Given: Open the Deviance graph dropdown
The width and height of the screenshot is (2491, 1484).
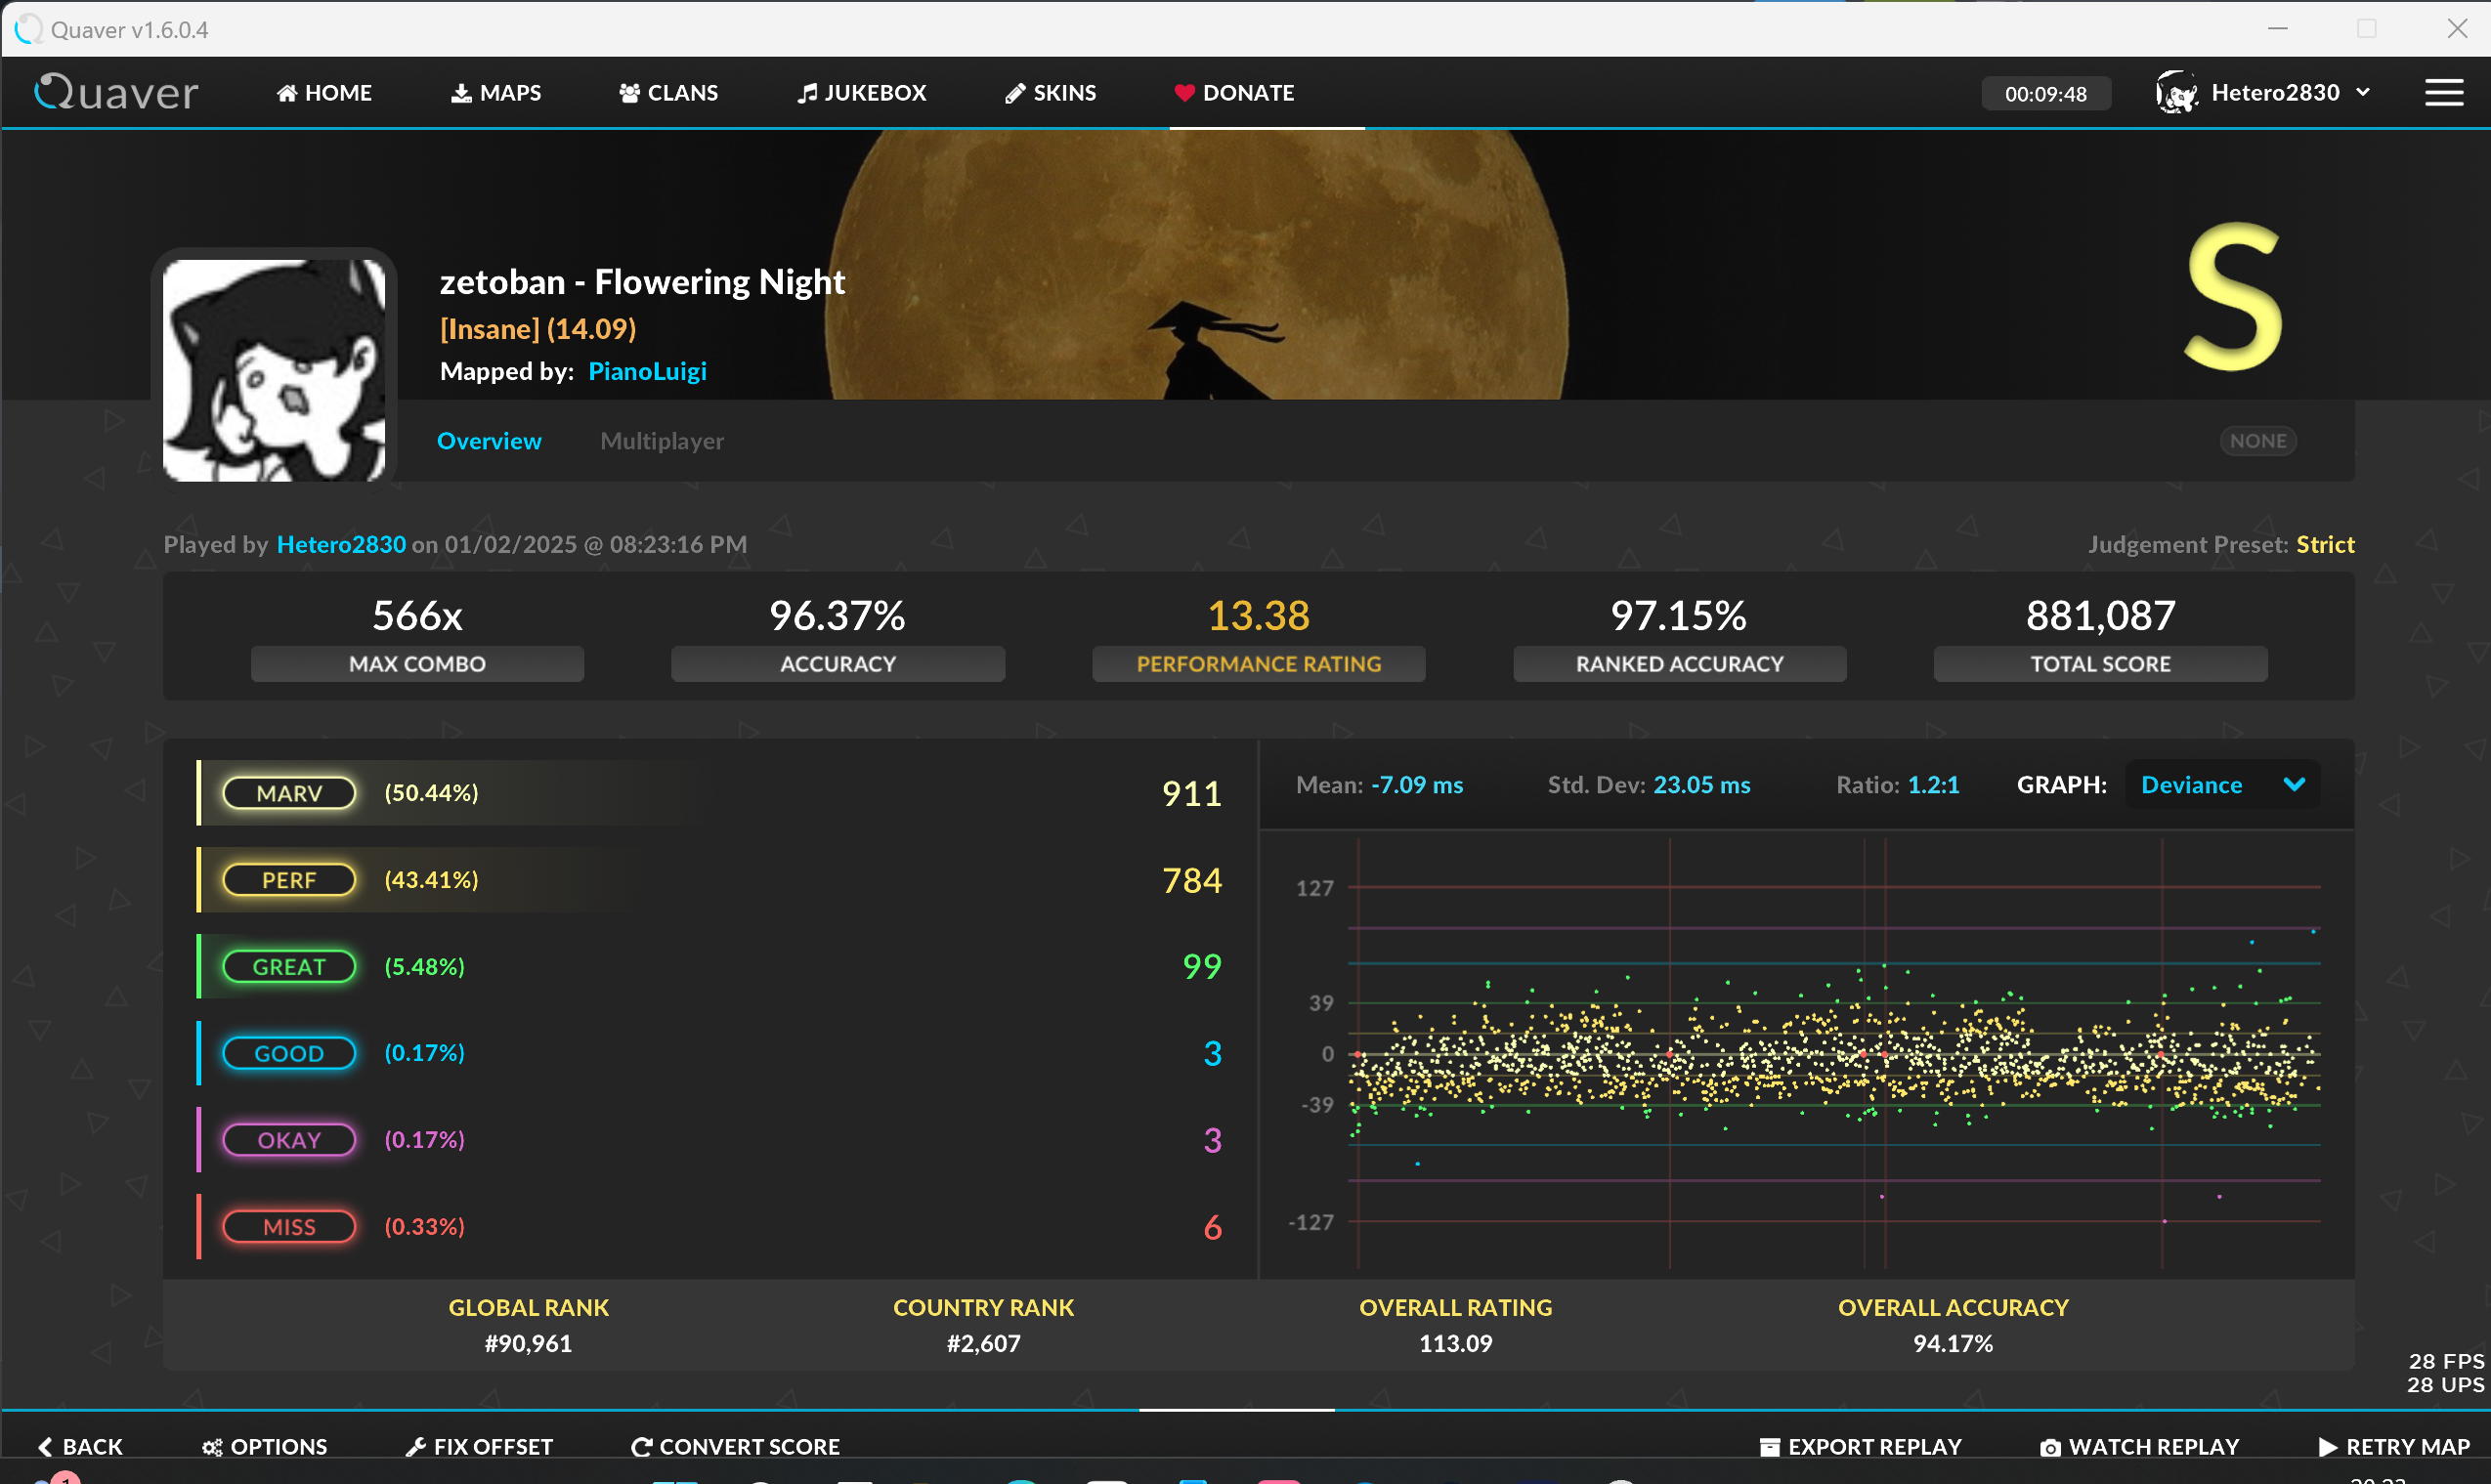Looking at the screenshot, I should (2222, 785).
